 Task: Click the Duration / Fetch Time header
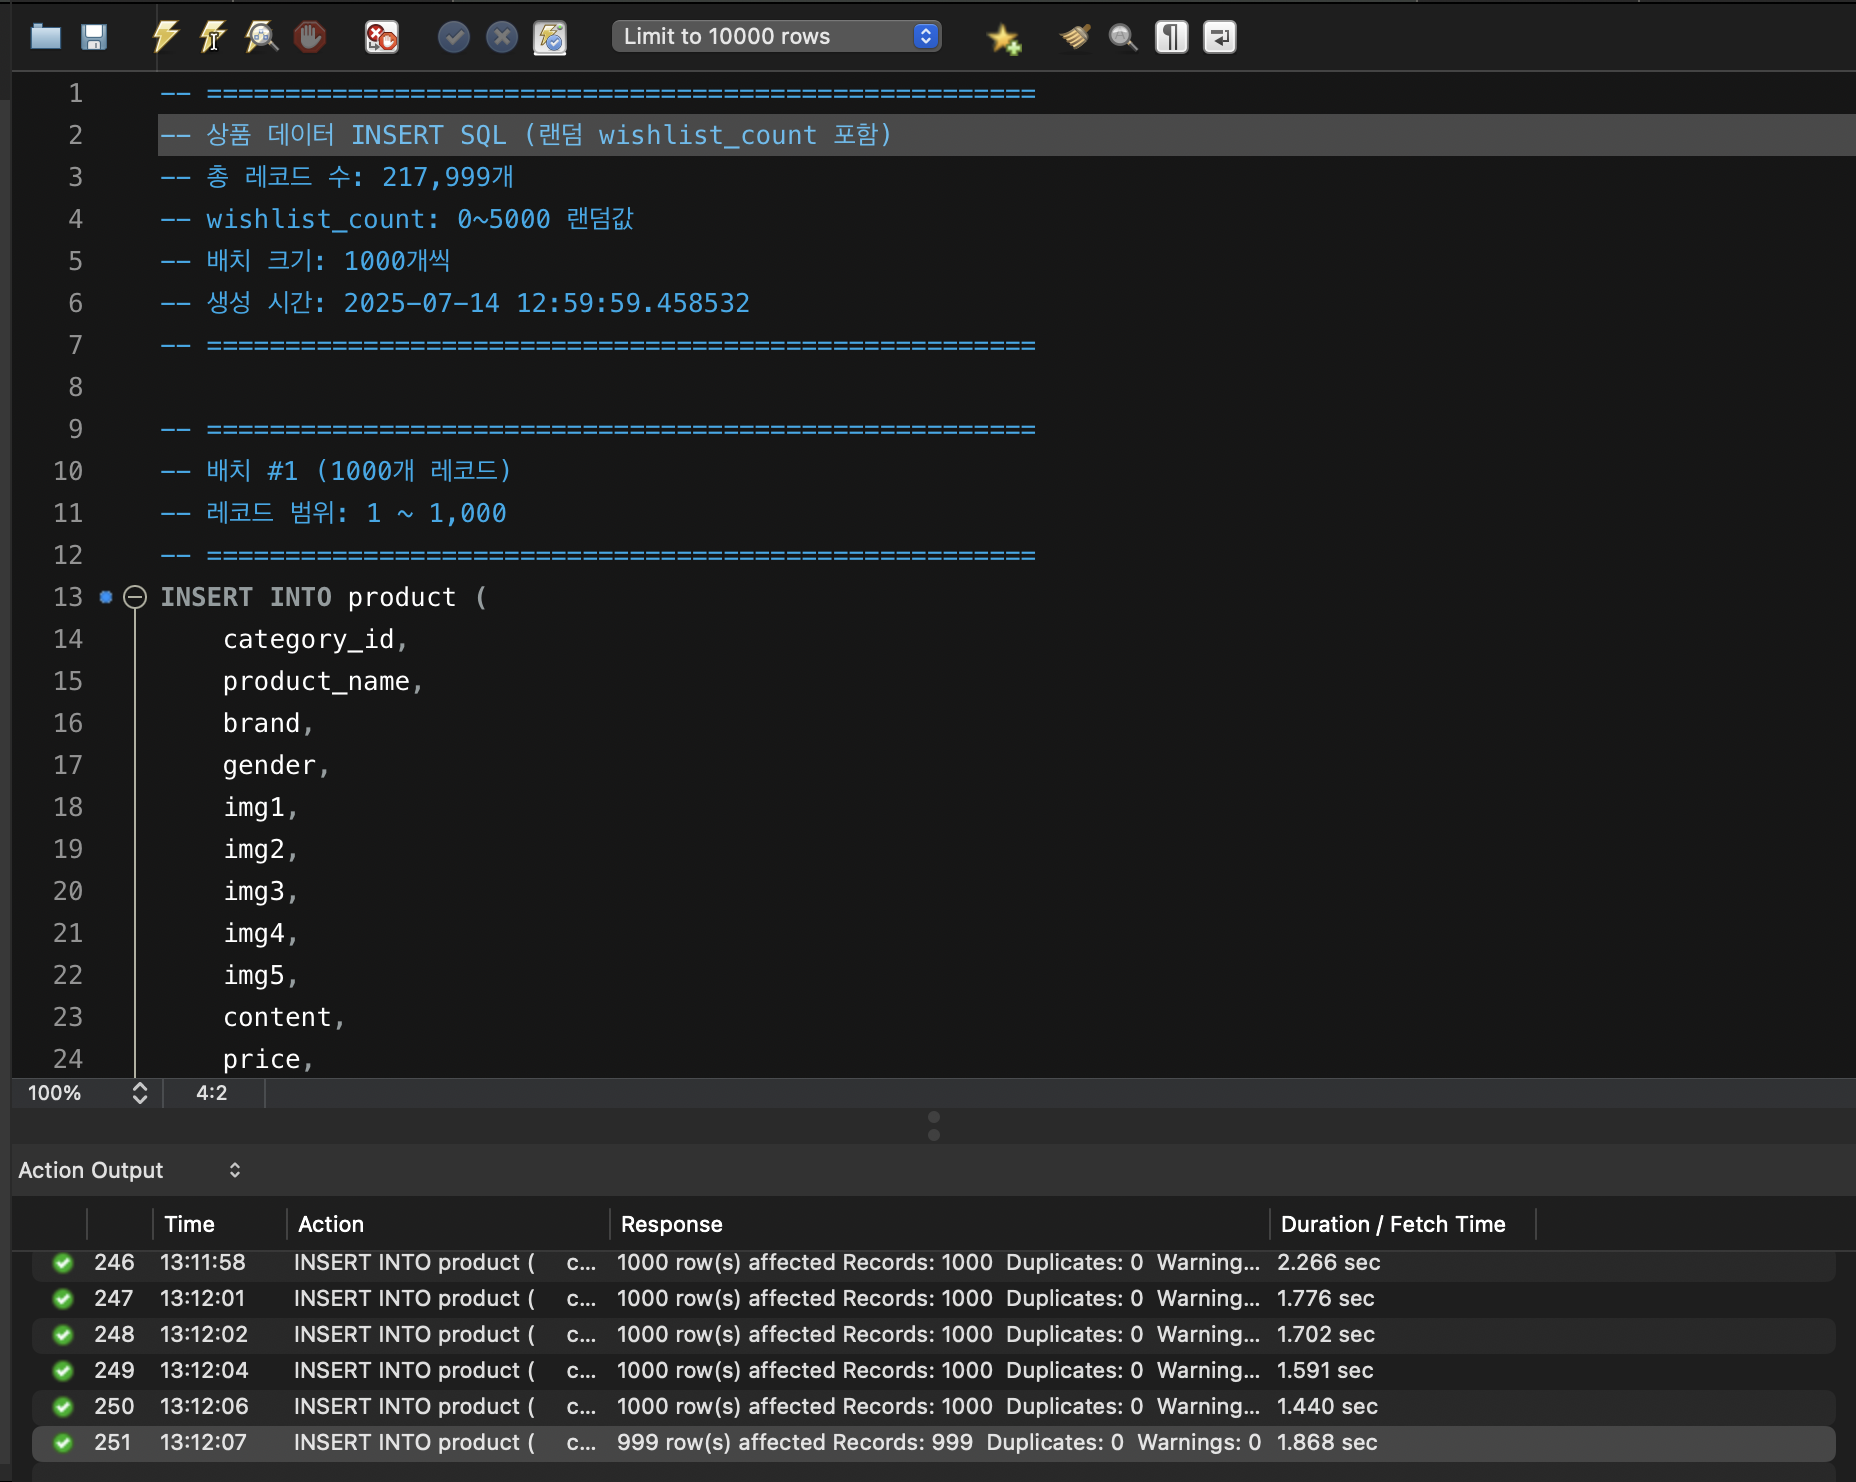tap(1393, 1224)
